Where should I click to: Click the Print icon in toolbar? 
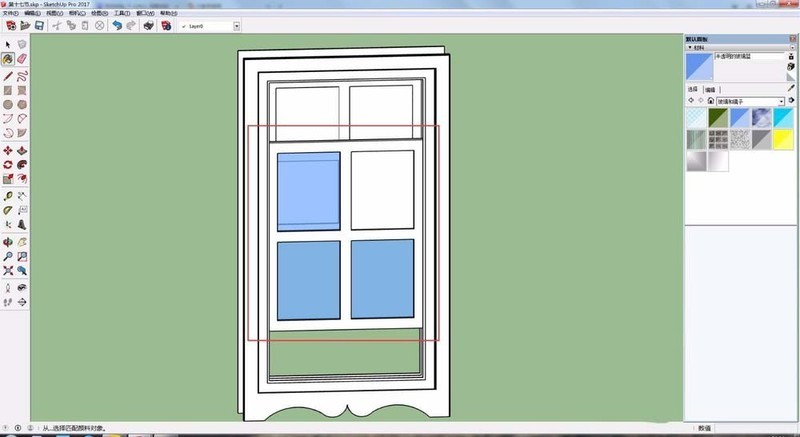[148, 25]
